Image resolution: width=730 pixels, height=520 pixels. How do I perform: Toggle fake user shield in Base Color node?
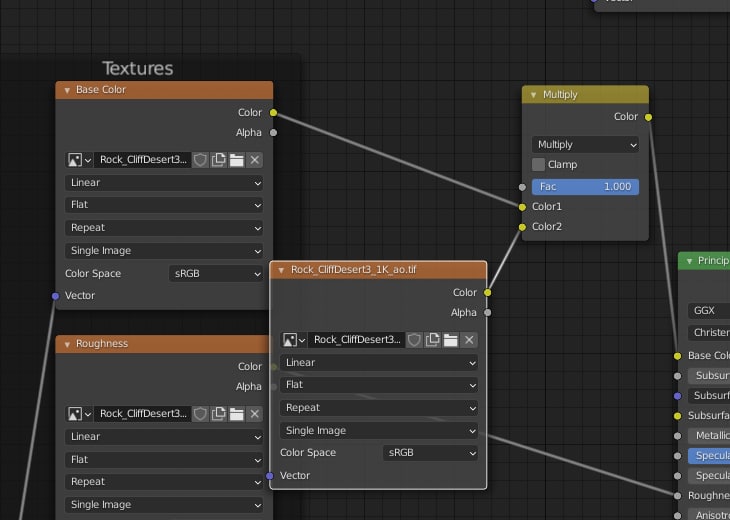click(x=200, y=160)
